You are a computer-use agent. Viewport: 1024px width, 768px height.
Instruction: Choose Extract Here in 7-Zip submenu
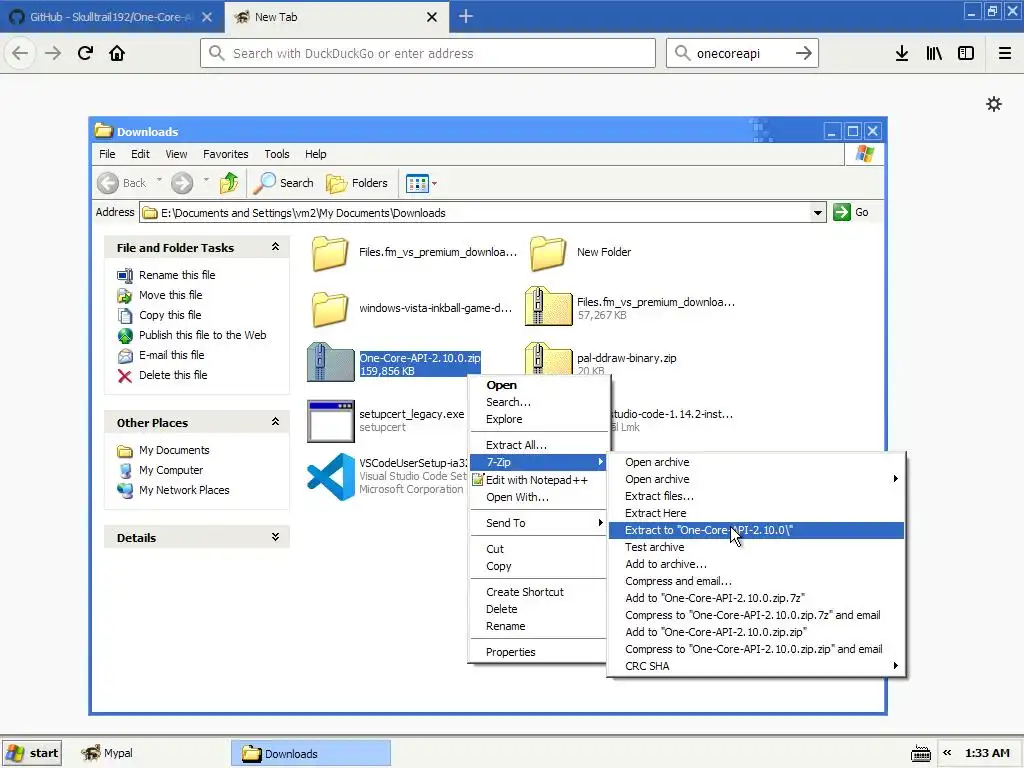point(756,513)
